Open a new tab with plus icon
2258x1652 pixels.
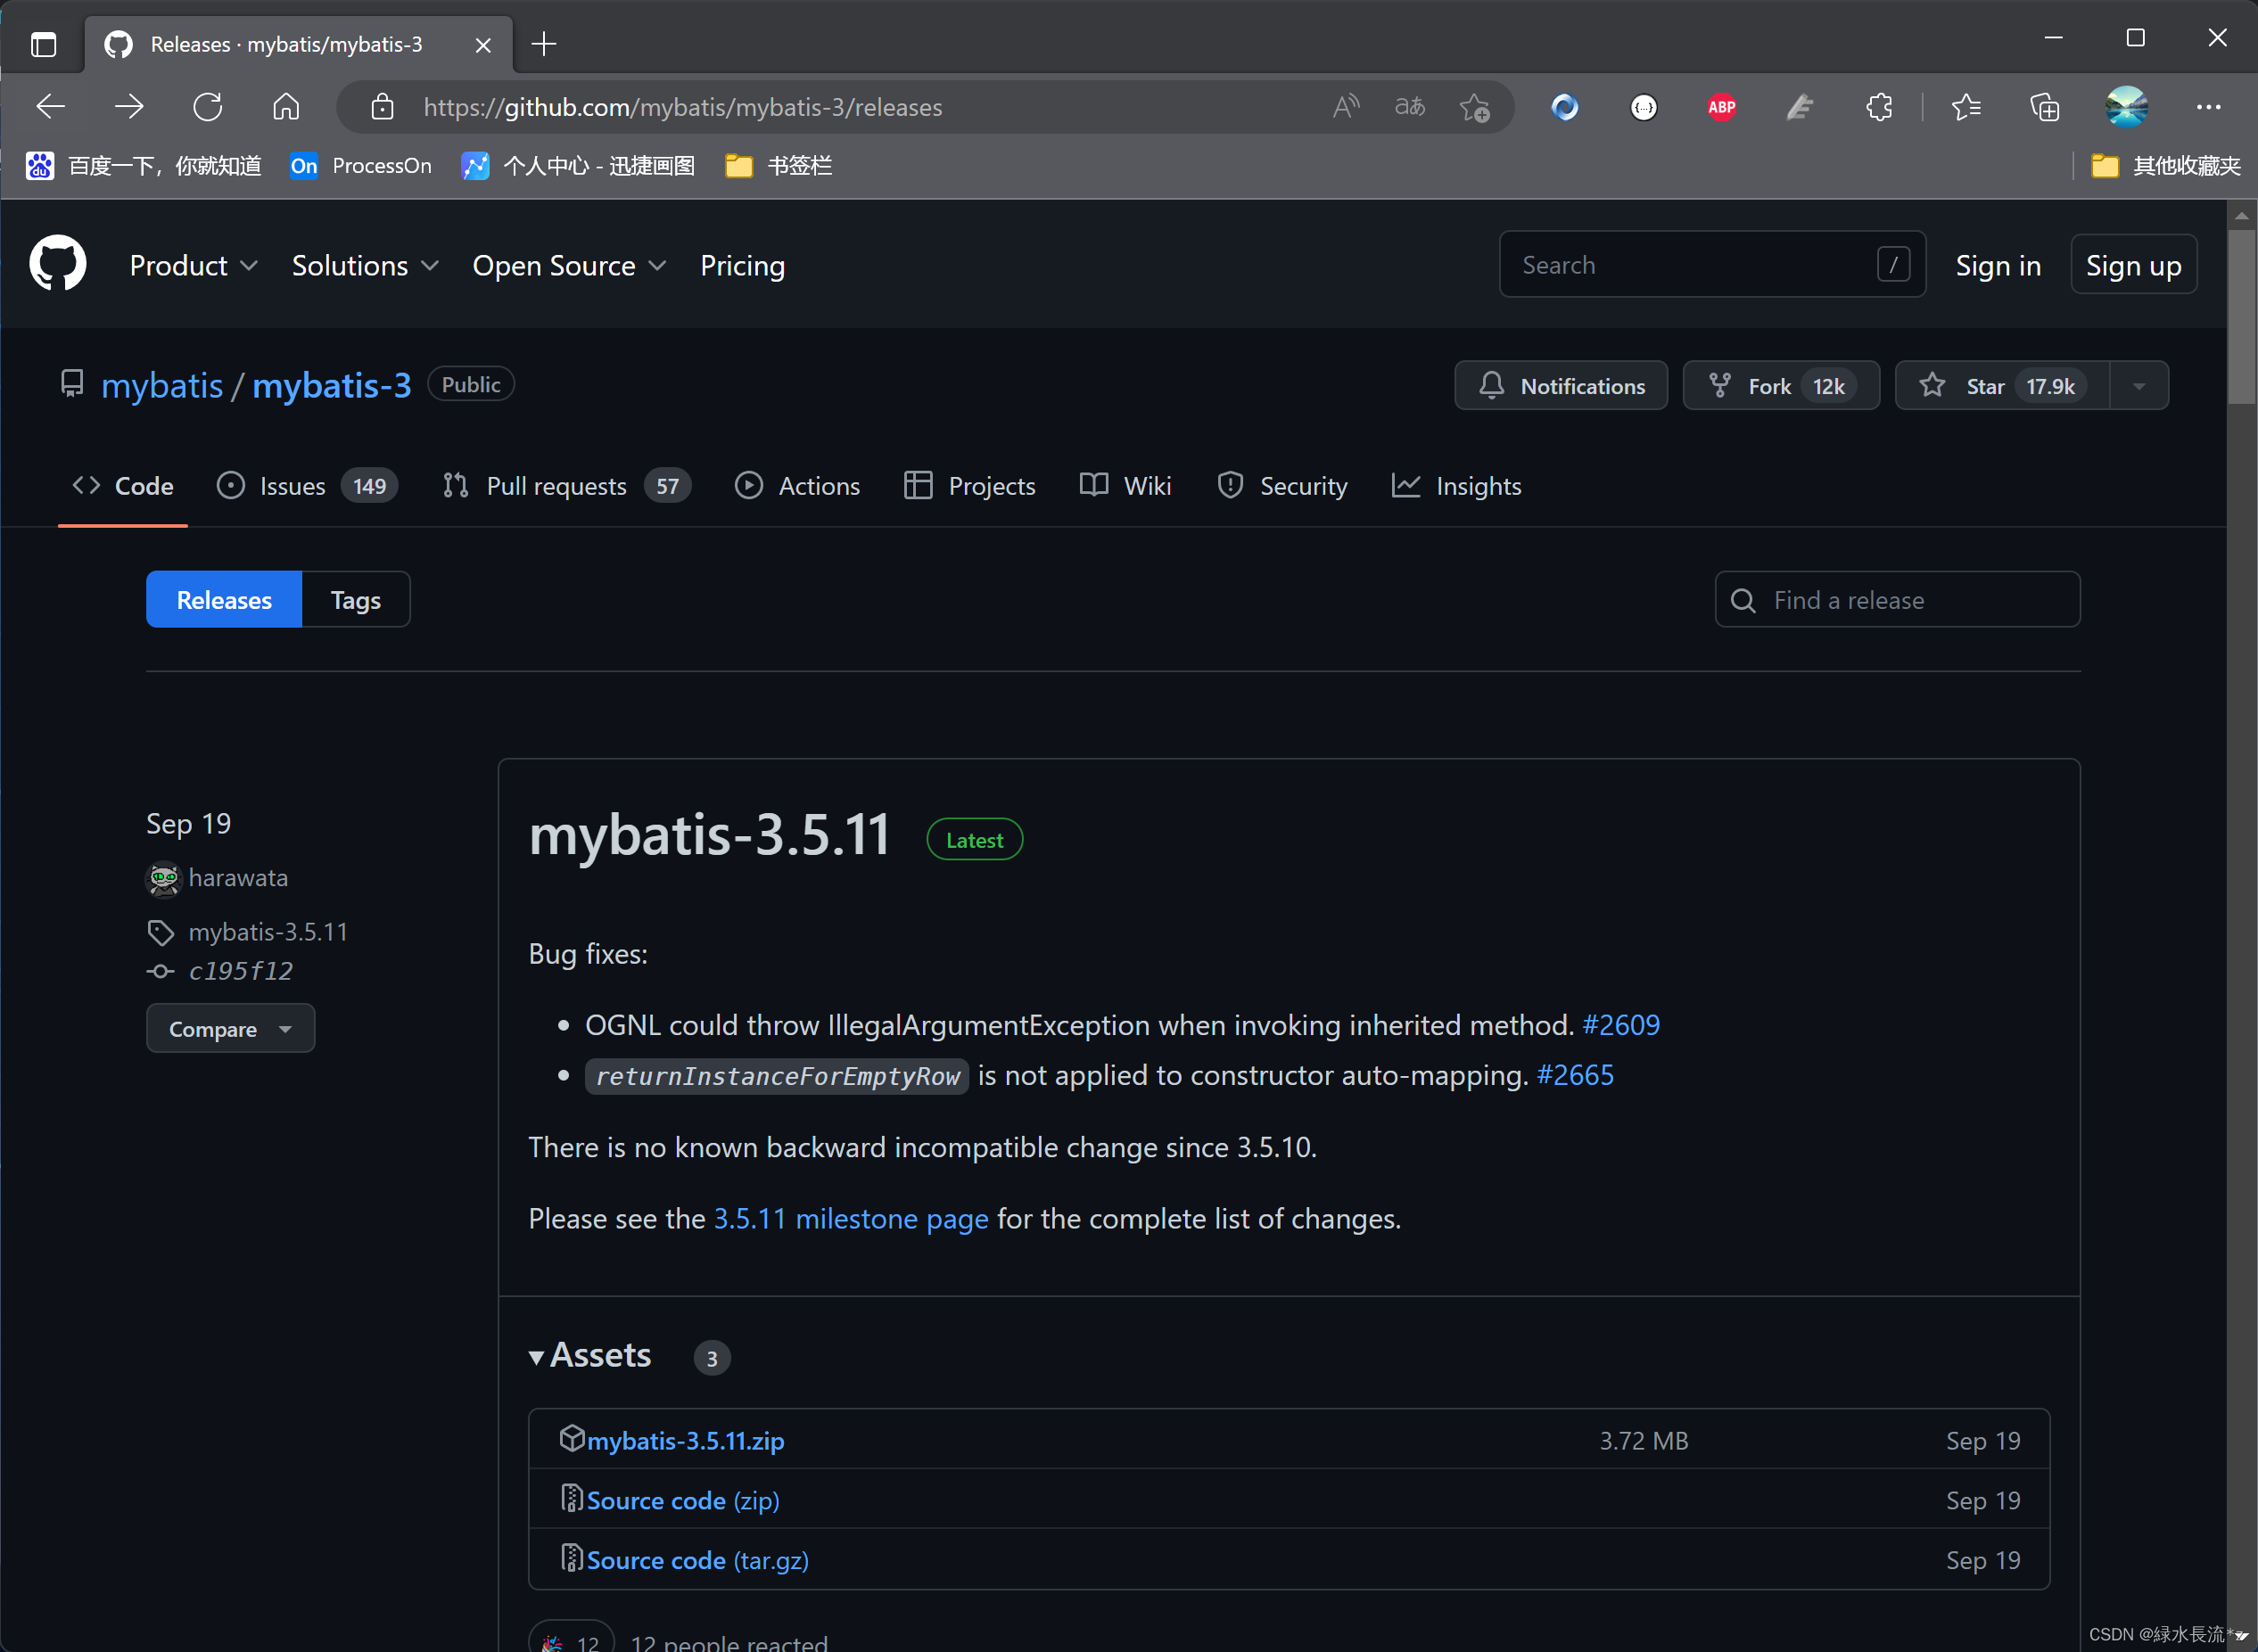tap(544, 44)
